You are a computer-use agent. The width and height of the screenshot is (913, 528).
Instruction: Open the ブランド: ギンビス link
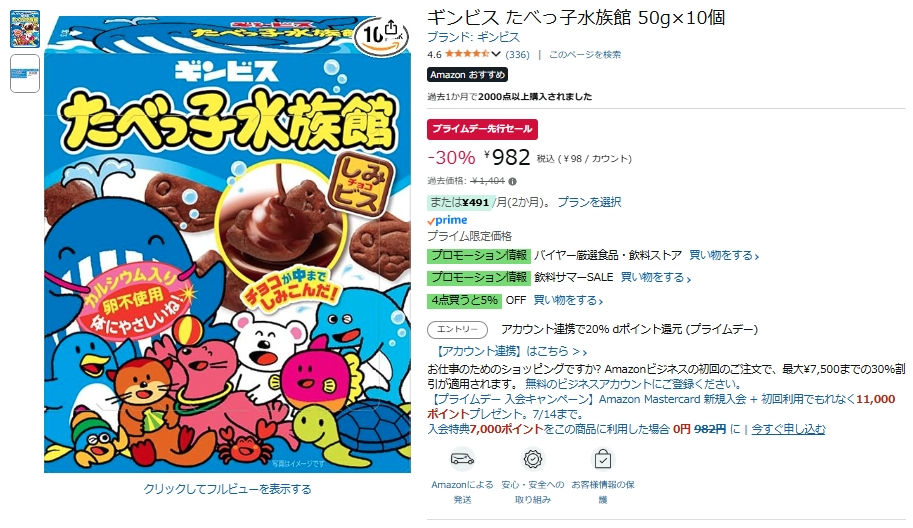473,37
